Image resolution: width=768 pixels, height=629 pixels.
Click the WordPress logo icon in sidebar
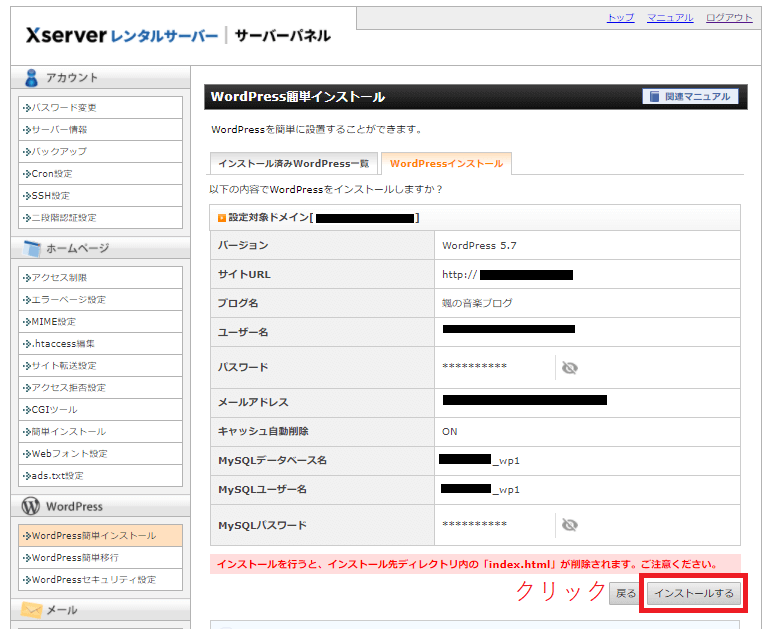point(31,506)
